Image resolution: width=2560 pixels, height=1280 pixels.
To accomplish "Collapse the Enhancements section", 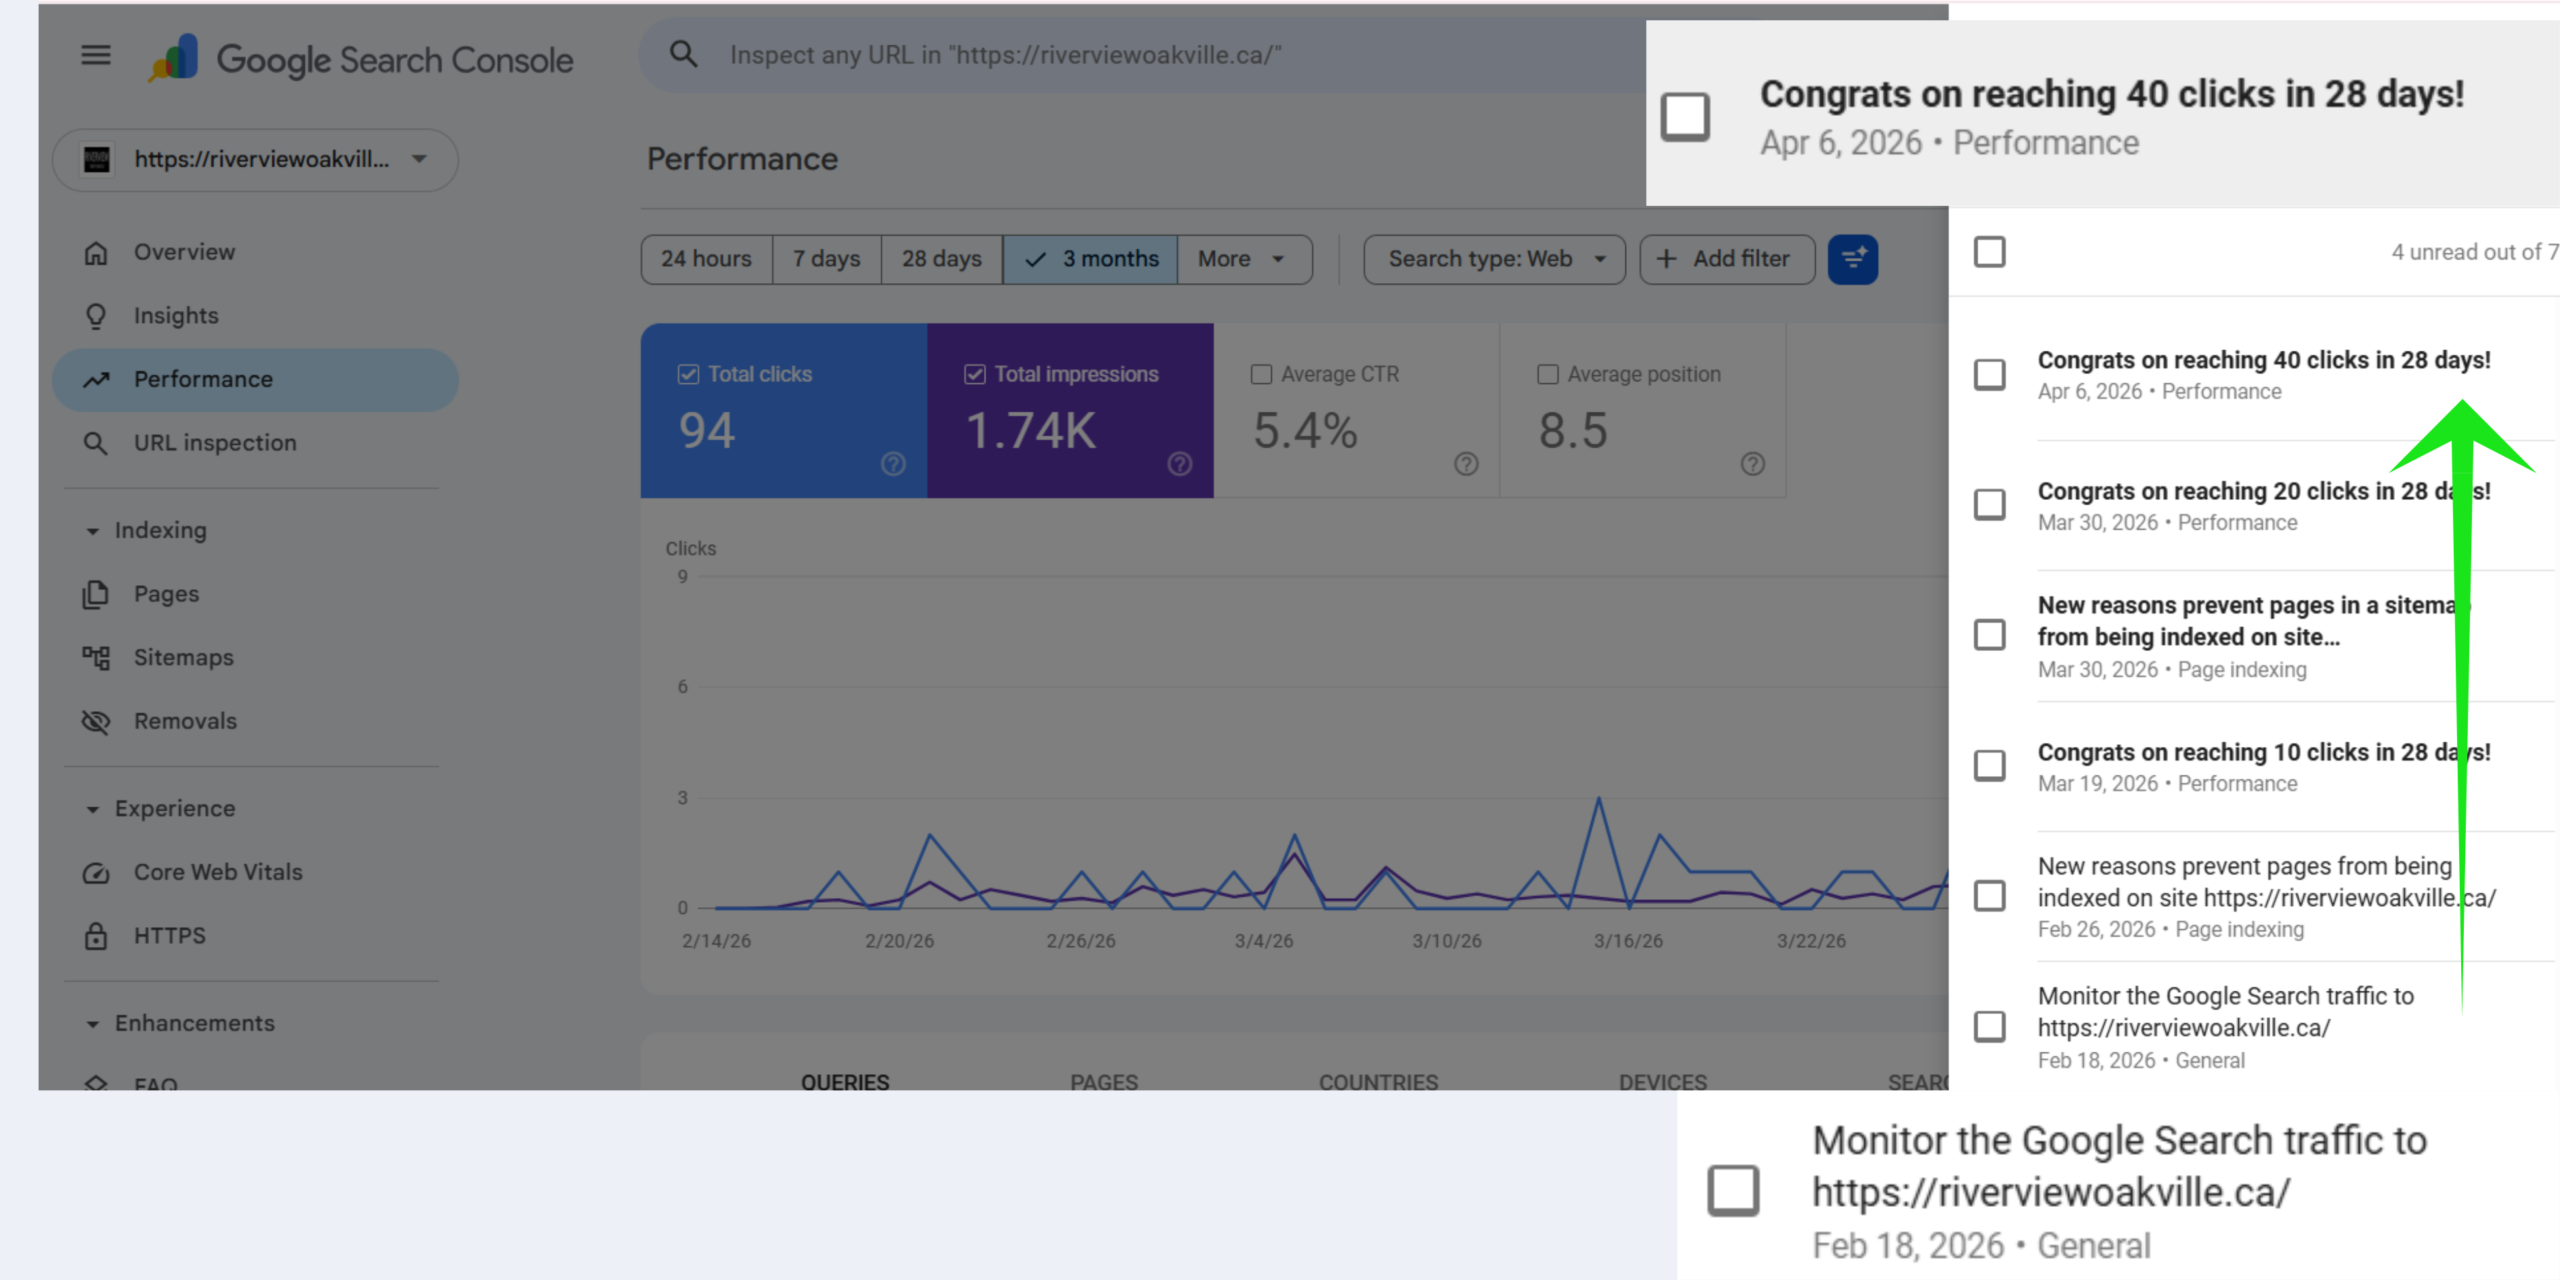I will (x=93, y=1024).
